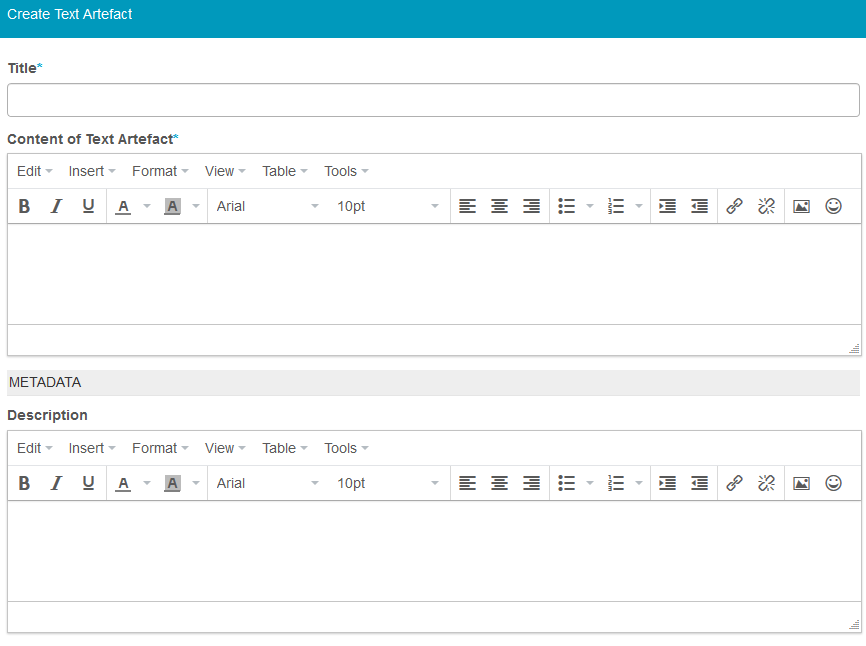Click the Title input field

tap(433, 100)
